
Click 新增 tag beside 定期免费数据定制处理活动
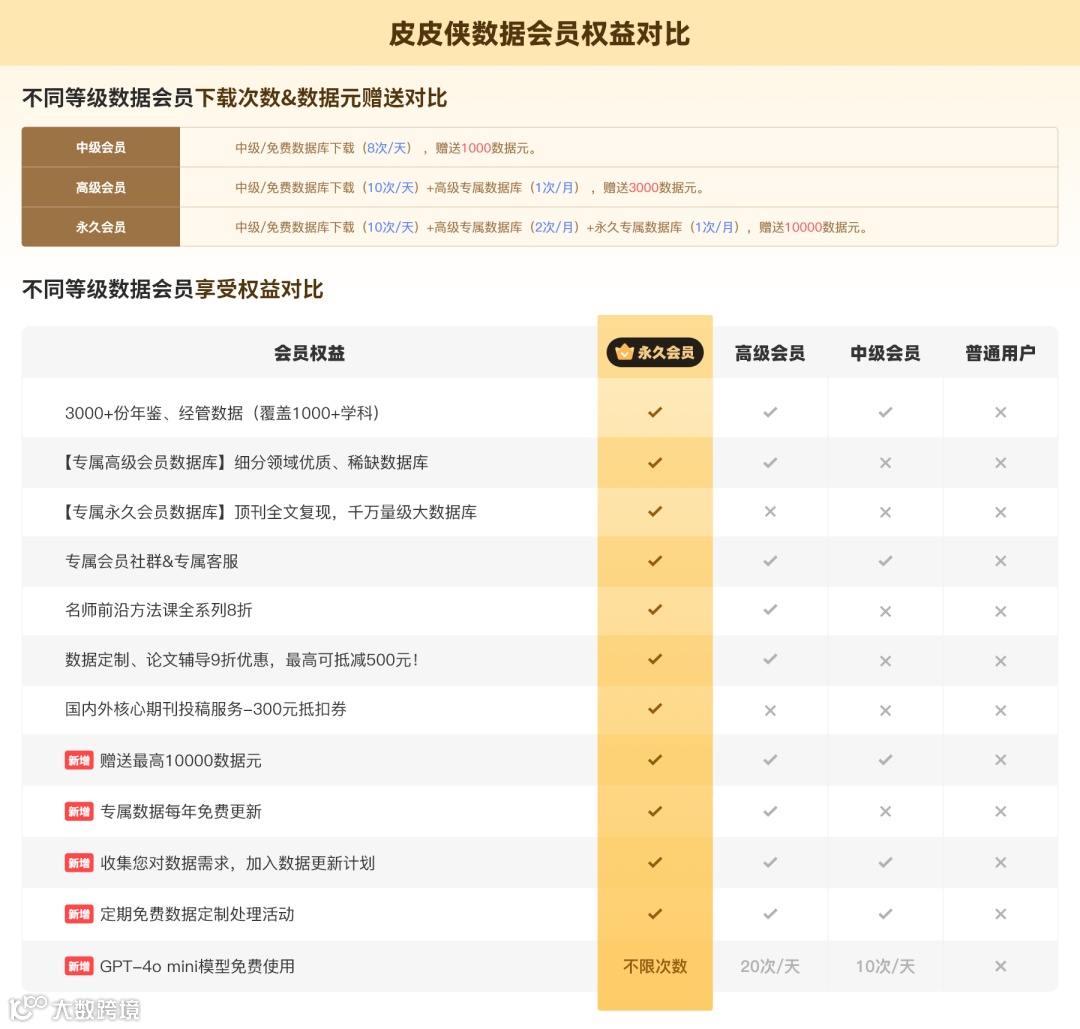click(x=79, y=914)
